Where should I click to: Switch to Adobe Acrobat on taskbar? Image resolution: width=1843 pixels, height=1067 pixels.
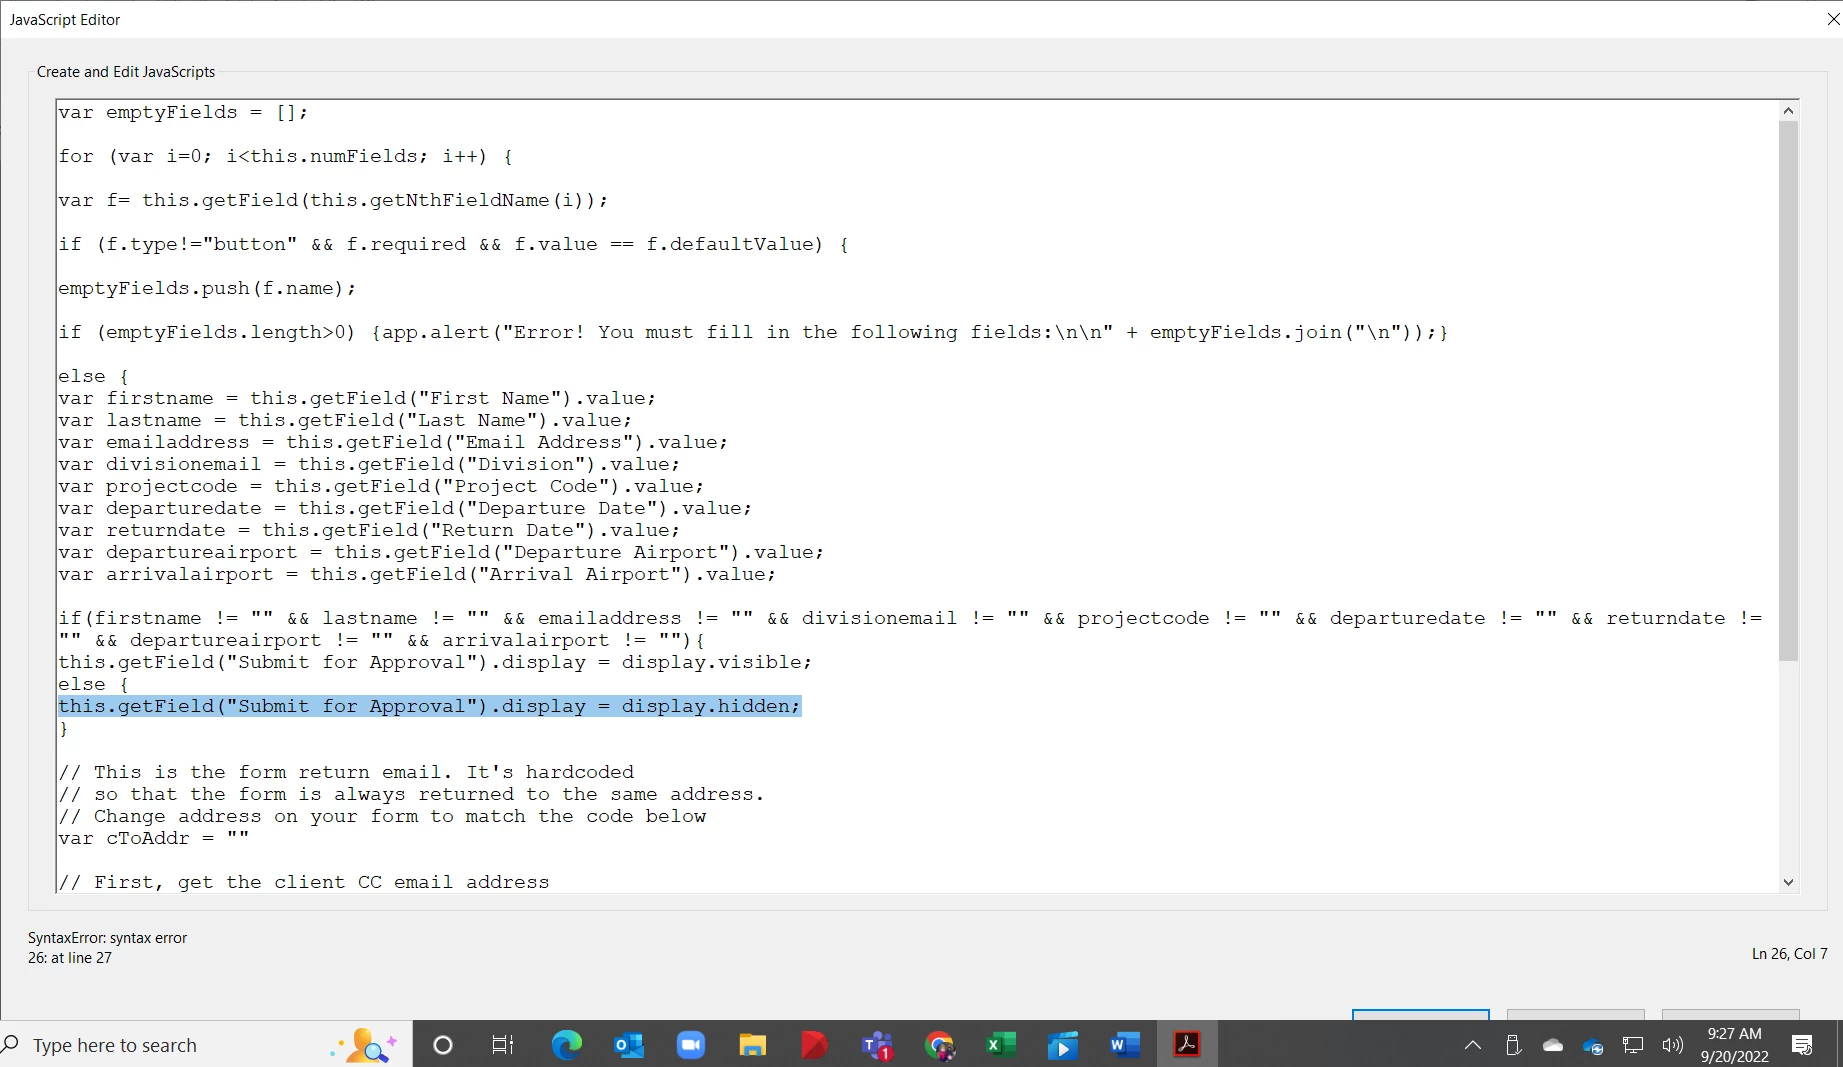pos(1187,1045)
